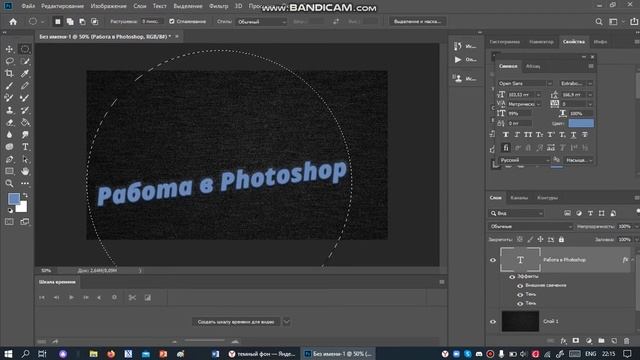Select the Move tool
Screen dimensions: 640x360
pyautogui.click(x=9, y=49)
